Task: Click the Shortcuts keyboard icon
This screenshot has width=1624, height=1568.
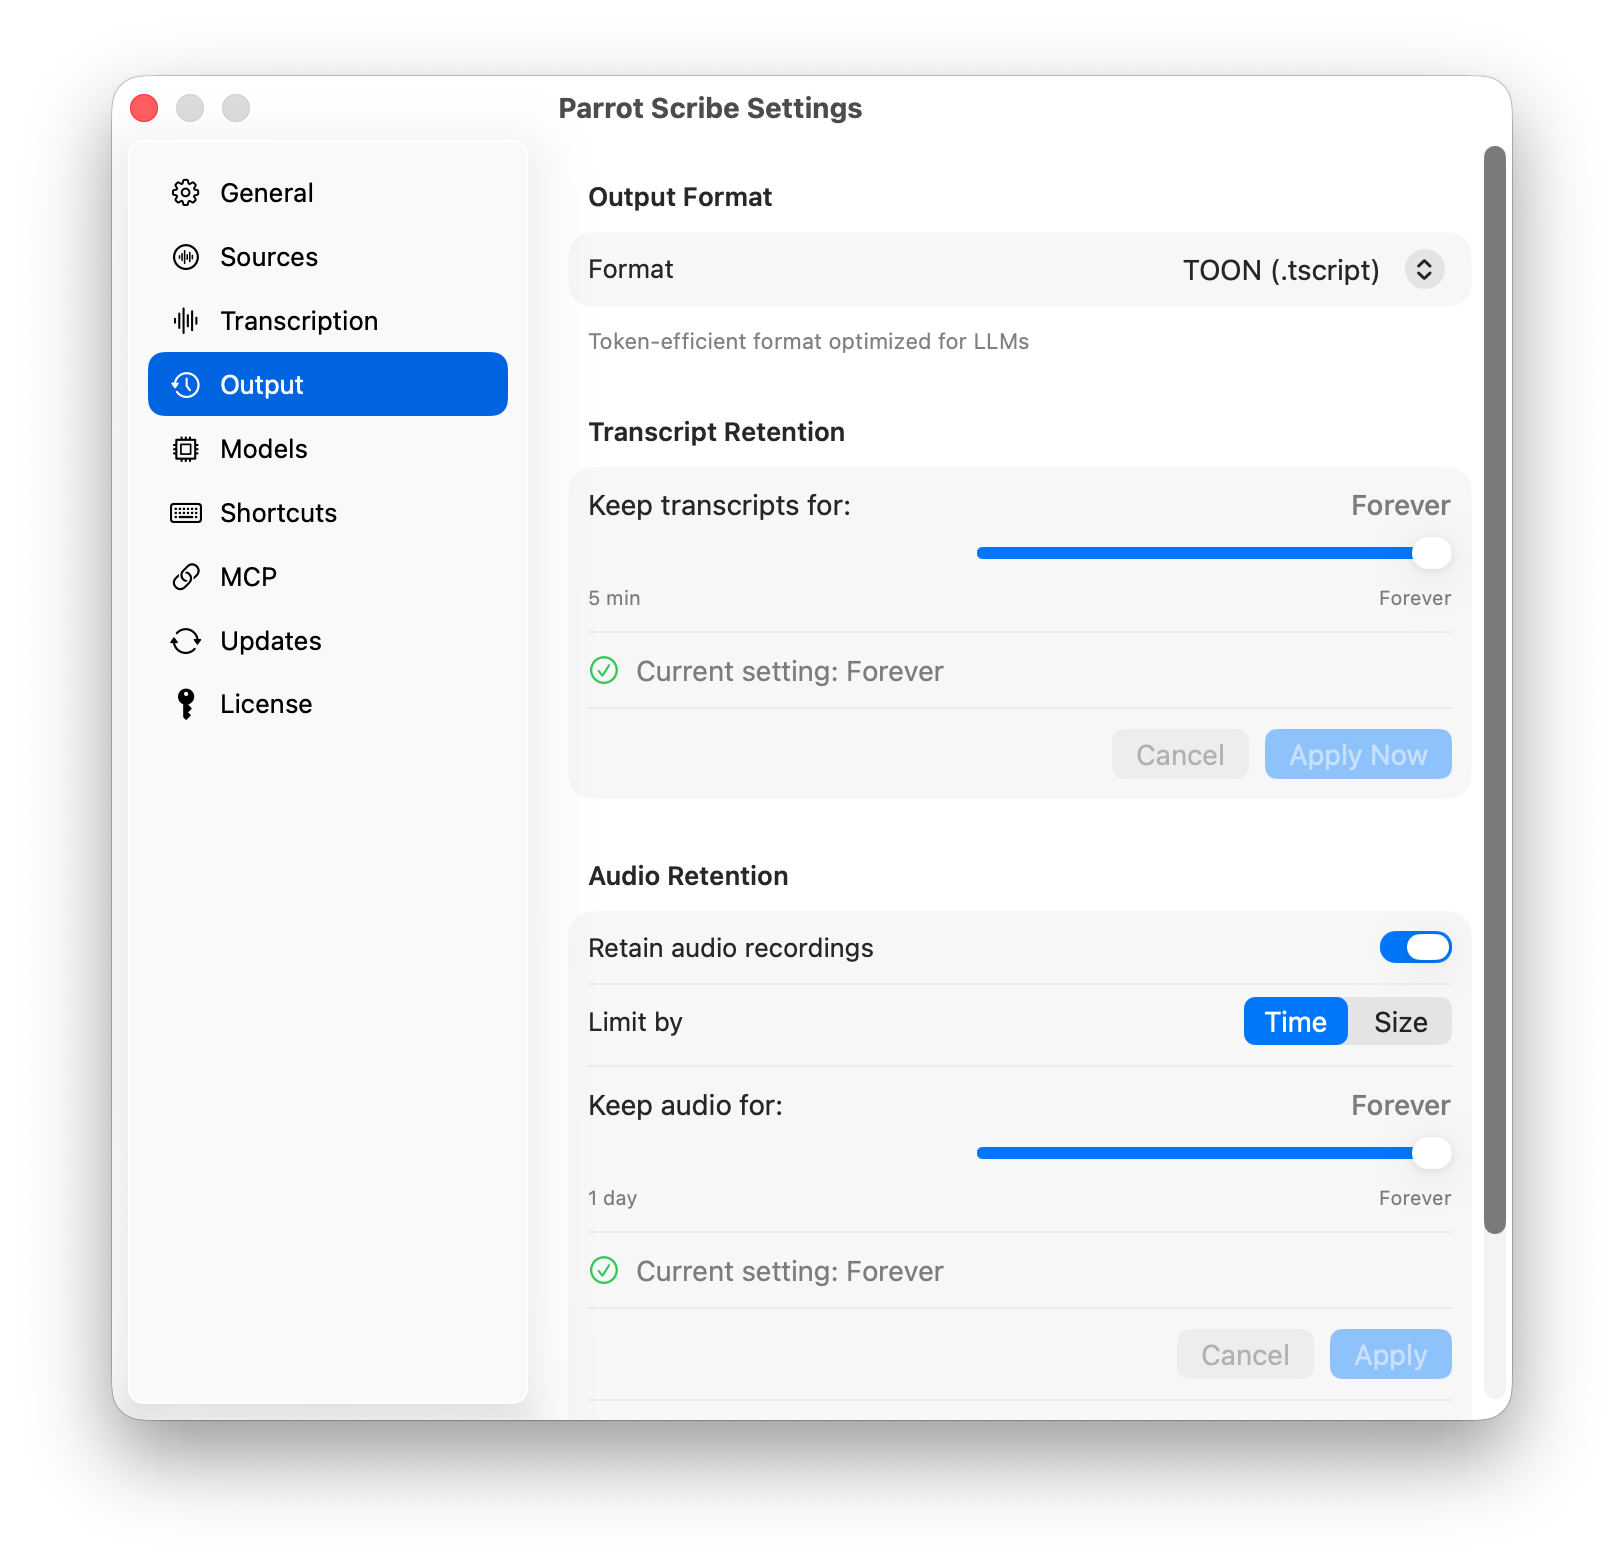Action: [x=186, y=513]
